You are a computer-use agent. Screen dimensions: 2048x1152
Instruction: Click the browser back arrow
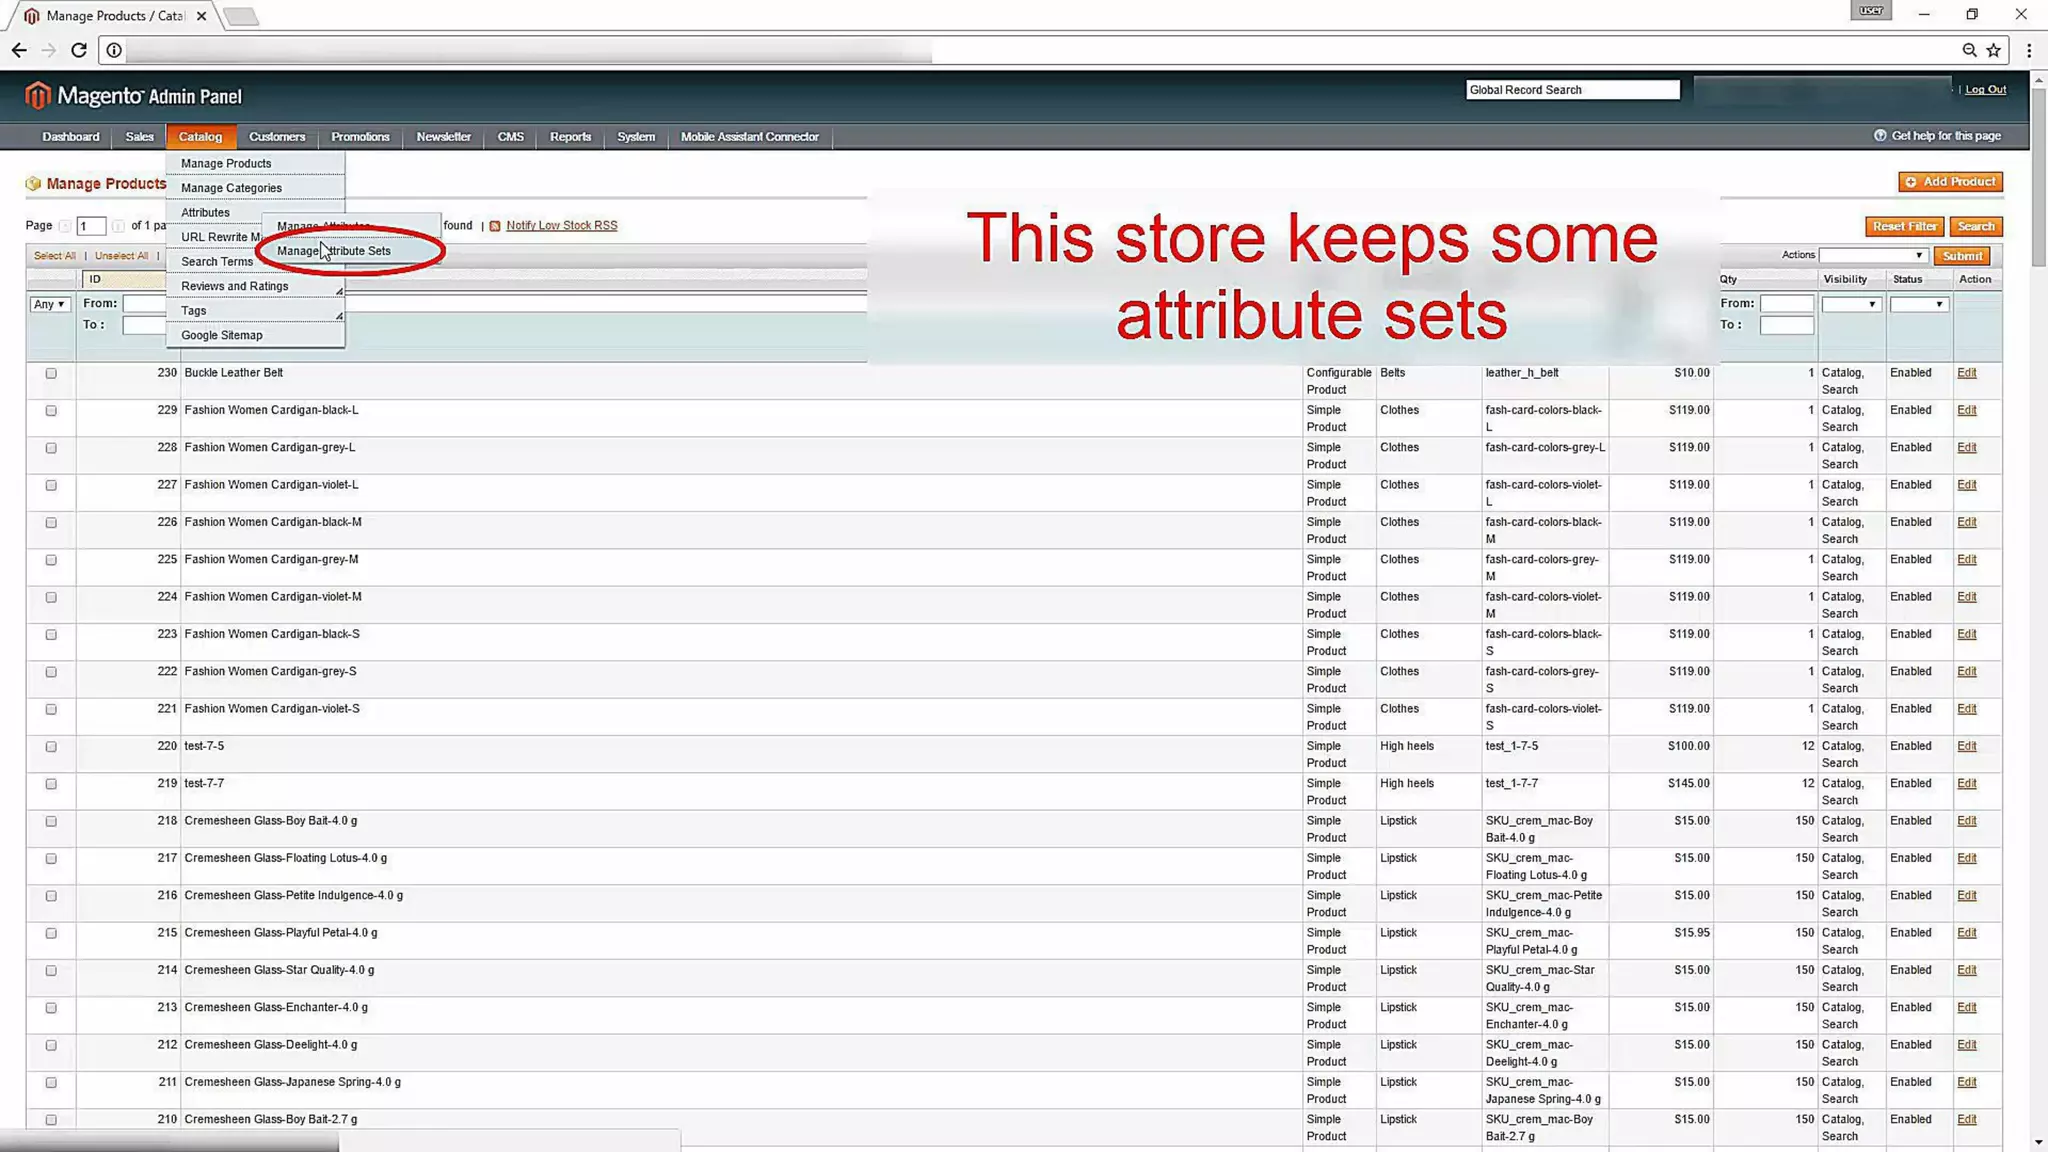(x=19, y=50)
